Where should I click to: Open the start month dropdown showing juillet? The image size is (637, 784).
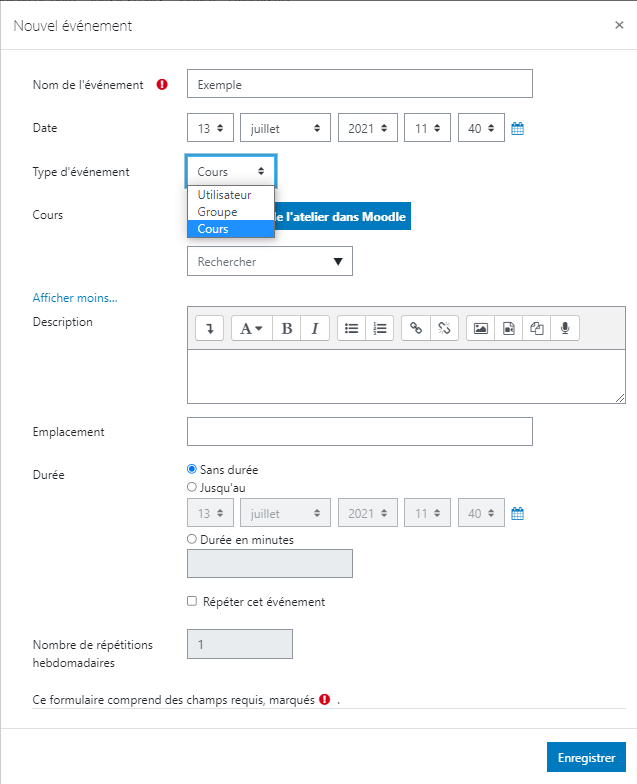click(285, 128)
